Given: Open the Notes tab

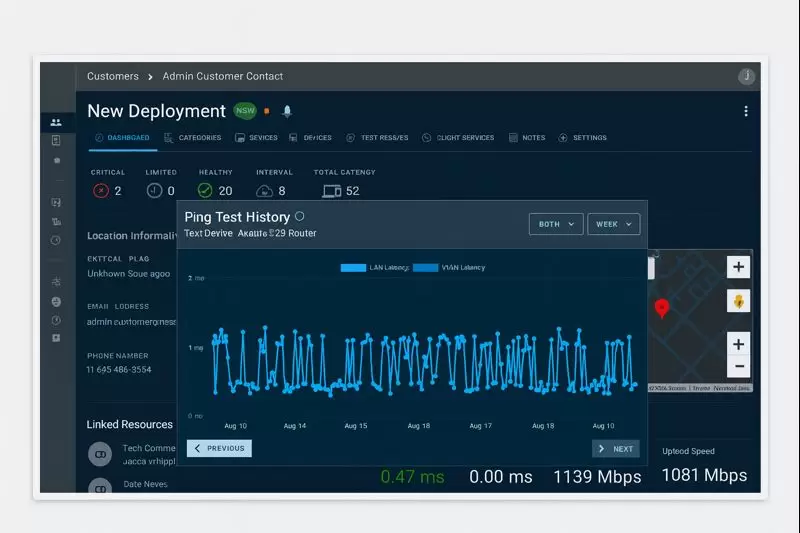Looking at the screenshot, I should 527,138.
